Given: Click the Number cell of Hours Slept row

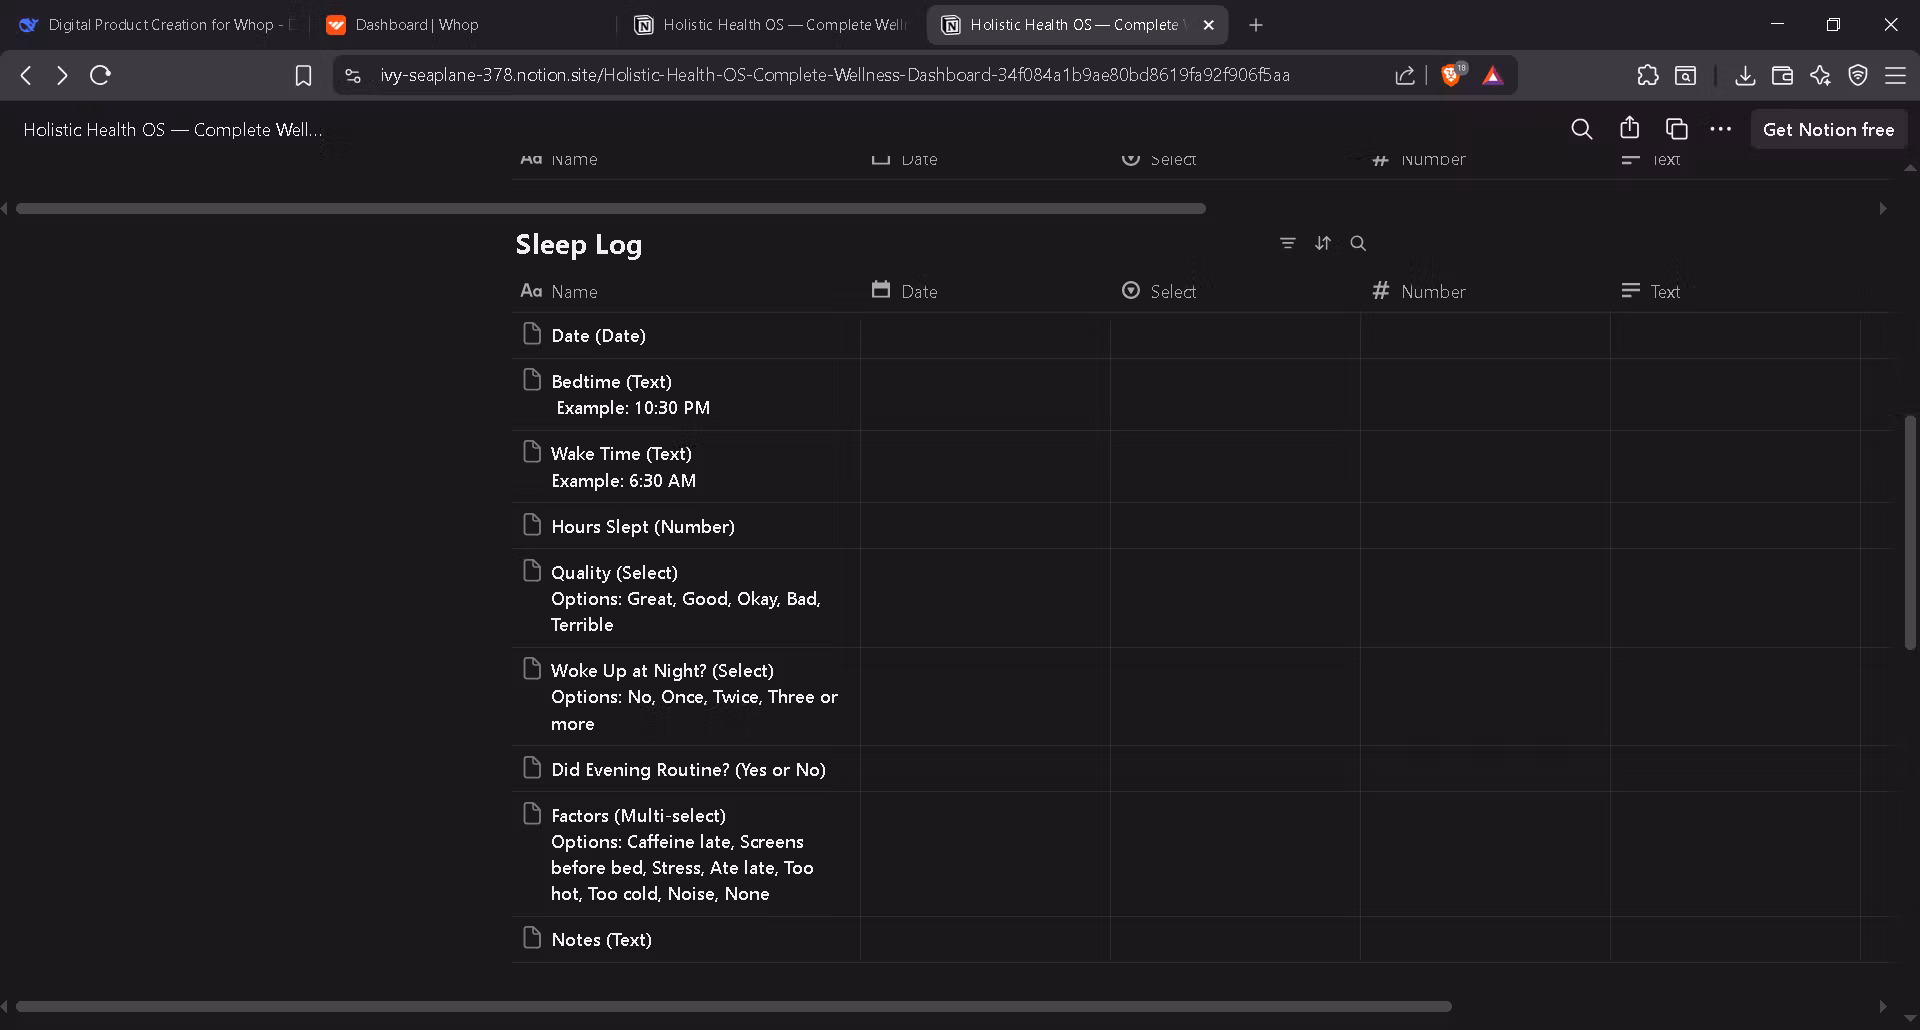Looking at the screenshot, I should [1485, 526].
